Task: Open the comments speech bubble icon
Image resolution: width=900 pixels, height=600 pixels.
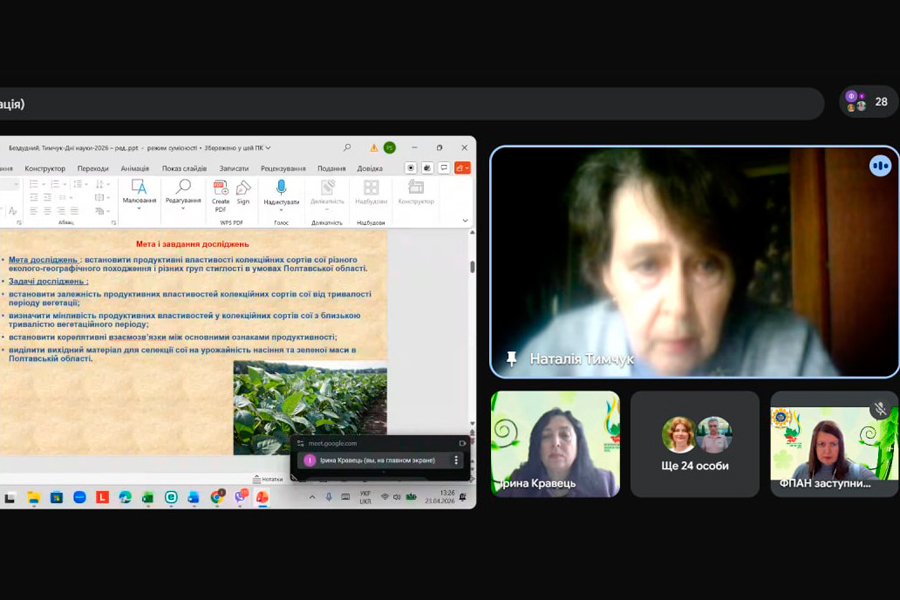Action: tap(444, 168)
